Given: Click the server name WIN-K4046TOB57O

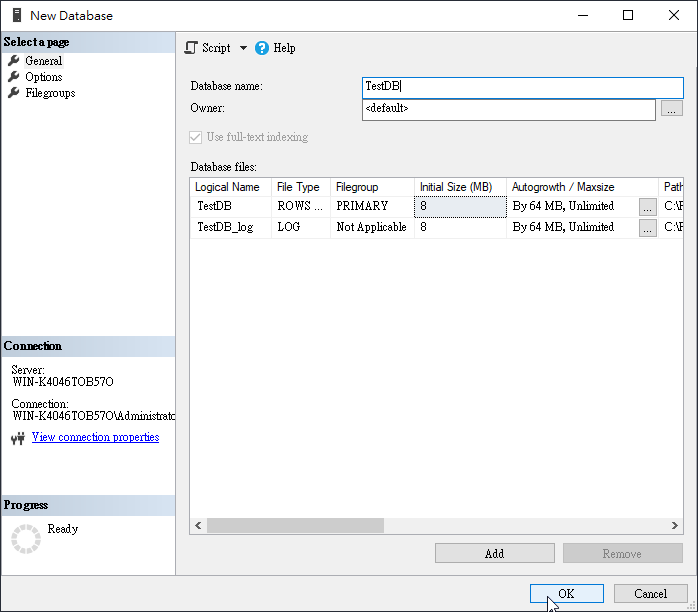Looking at the screenshot, I should point(63,382).
